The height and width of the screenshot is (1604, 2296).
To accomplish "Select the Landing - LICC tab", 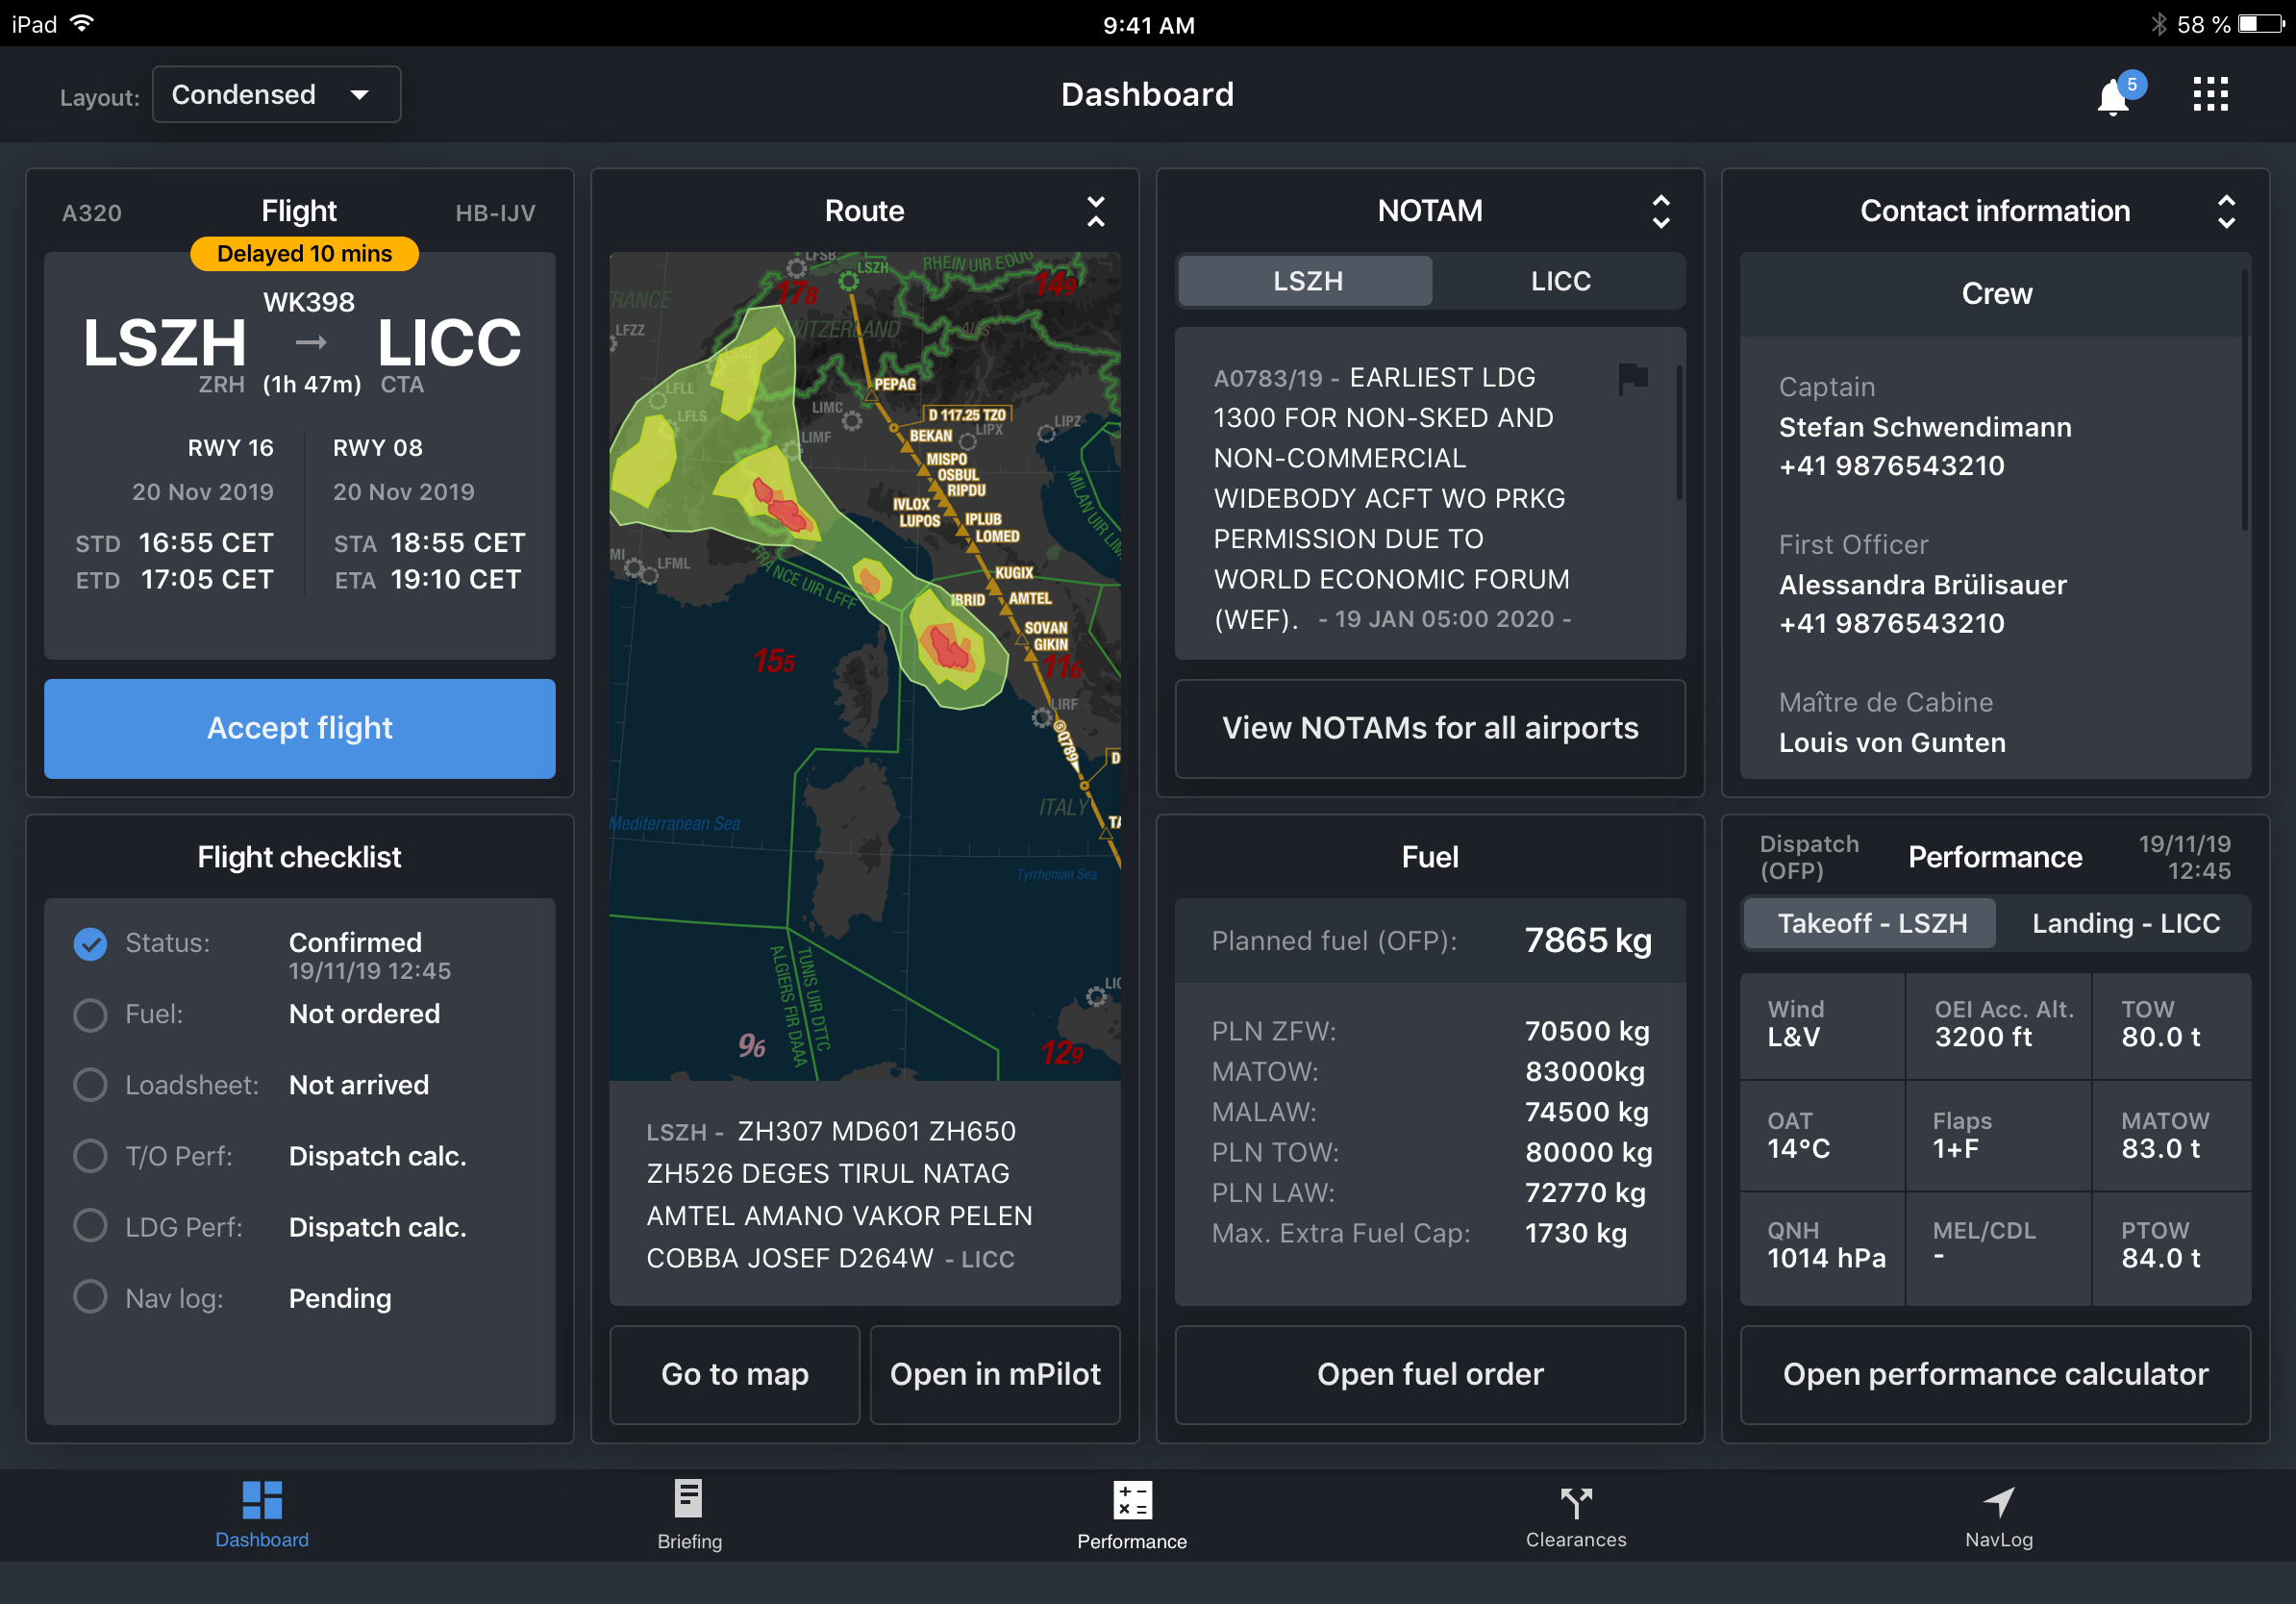I will point(2125,923).
